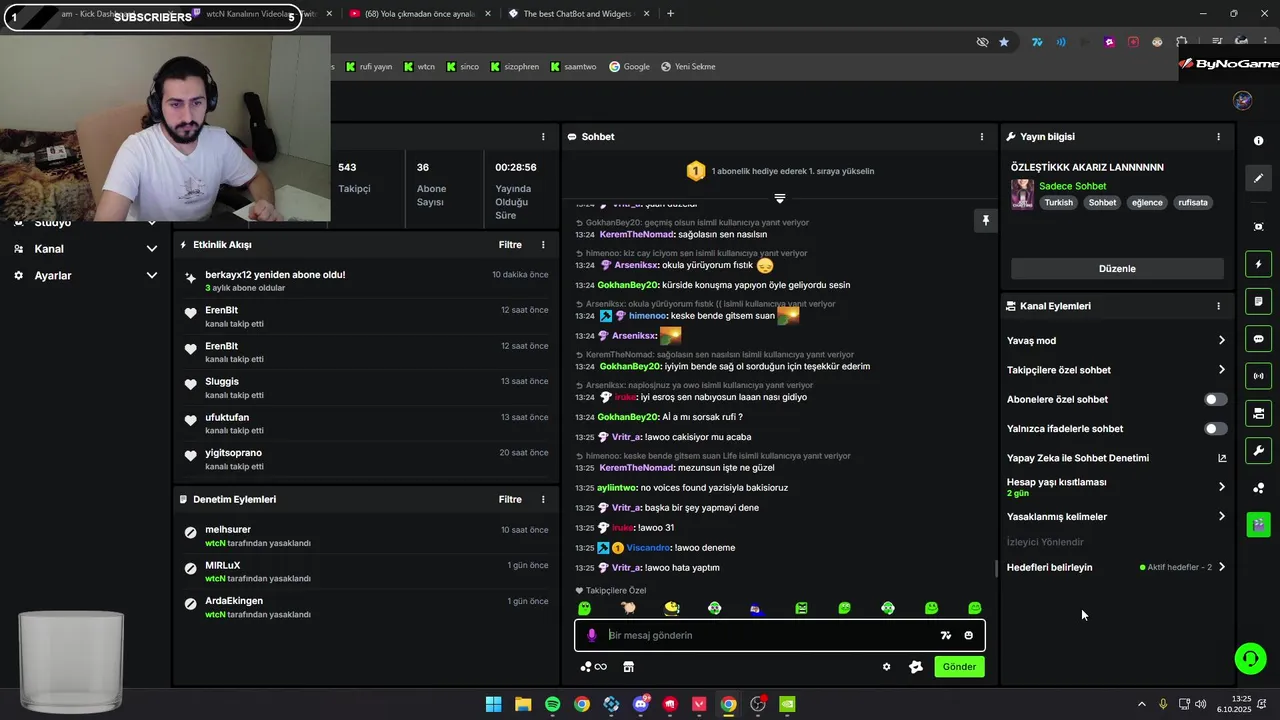Click the channel points infinity icon
The image size is (1280, 720).
coord(594,667)
